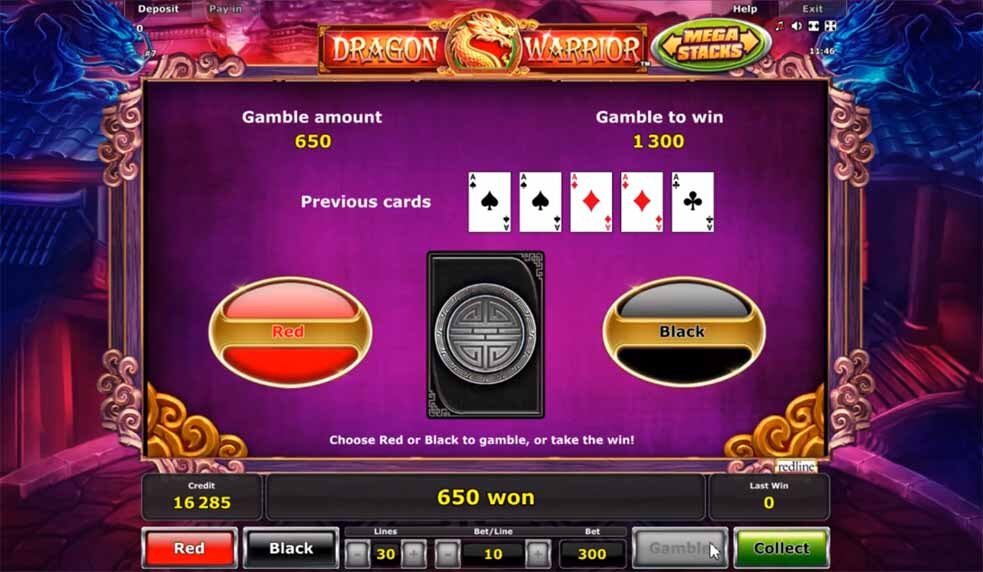This screenshot has height=572, width=983.
Task: Toggle fullscreen with the four-arrows icon
Action: (x=831, y=26)
